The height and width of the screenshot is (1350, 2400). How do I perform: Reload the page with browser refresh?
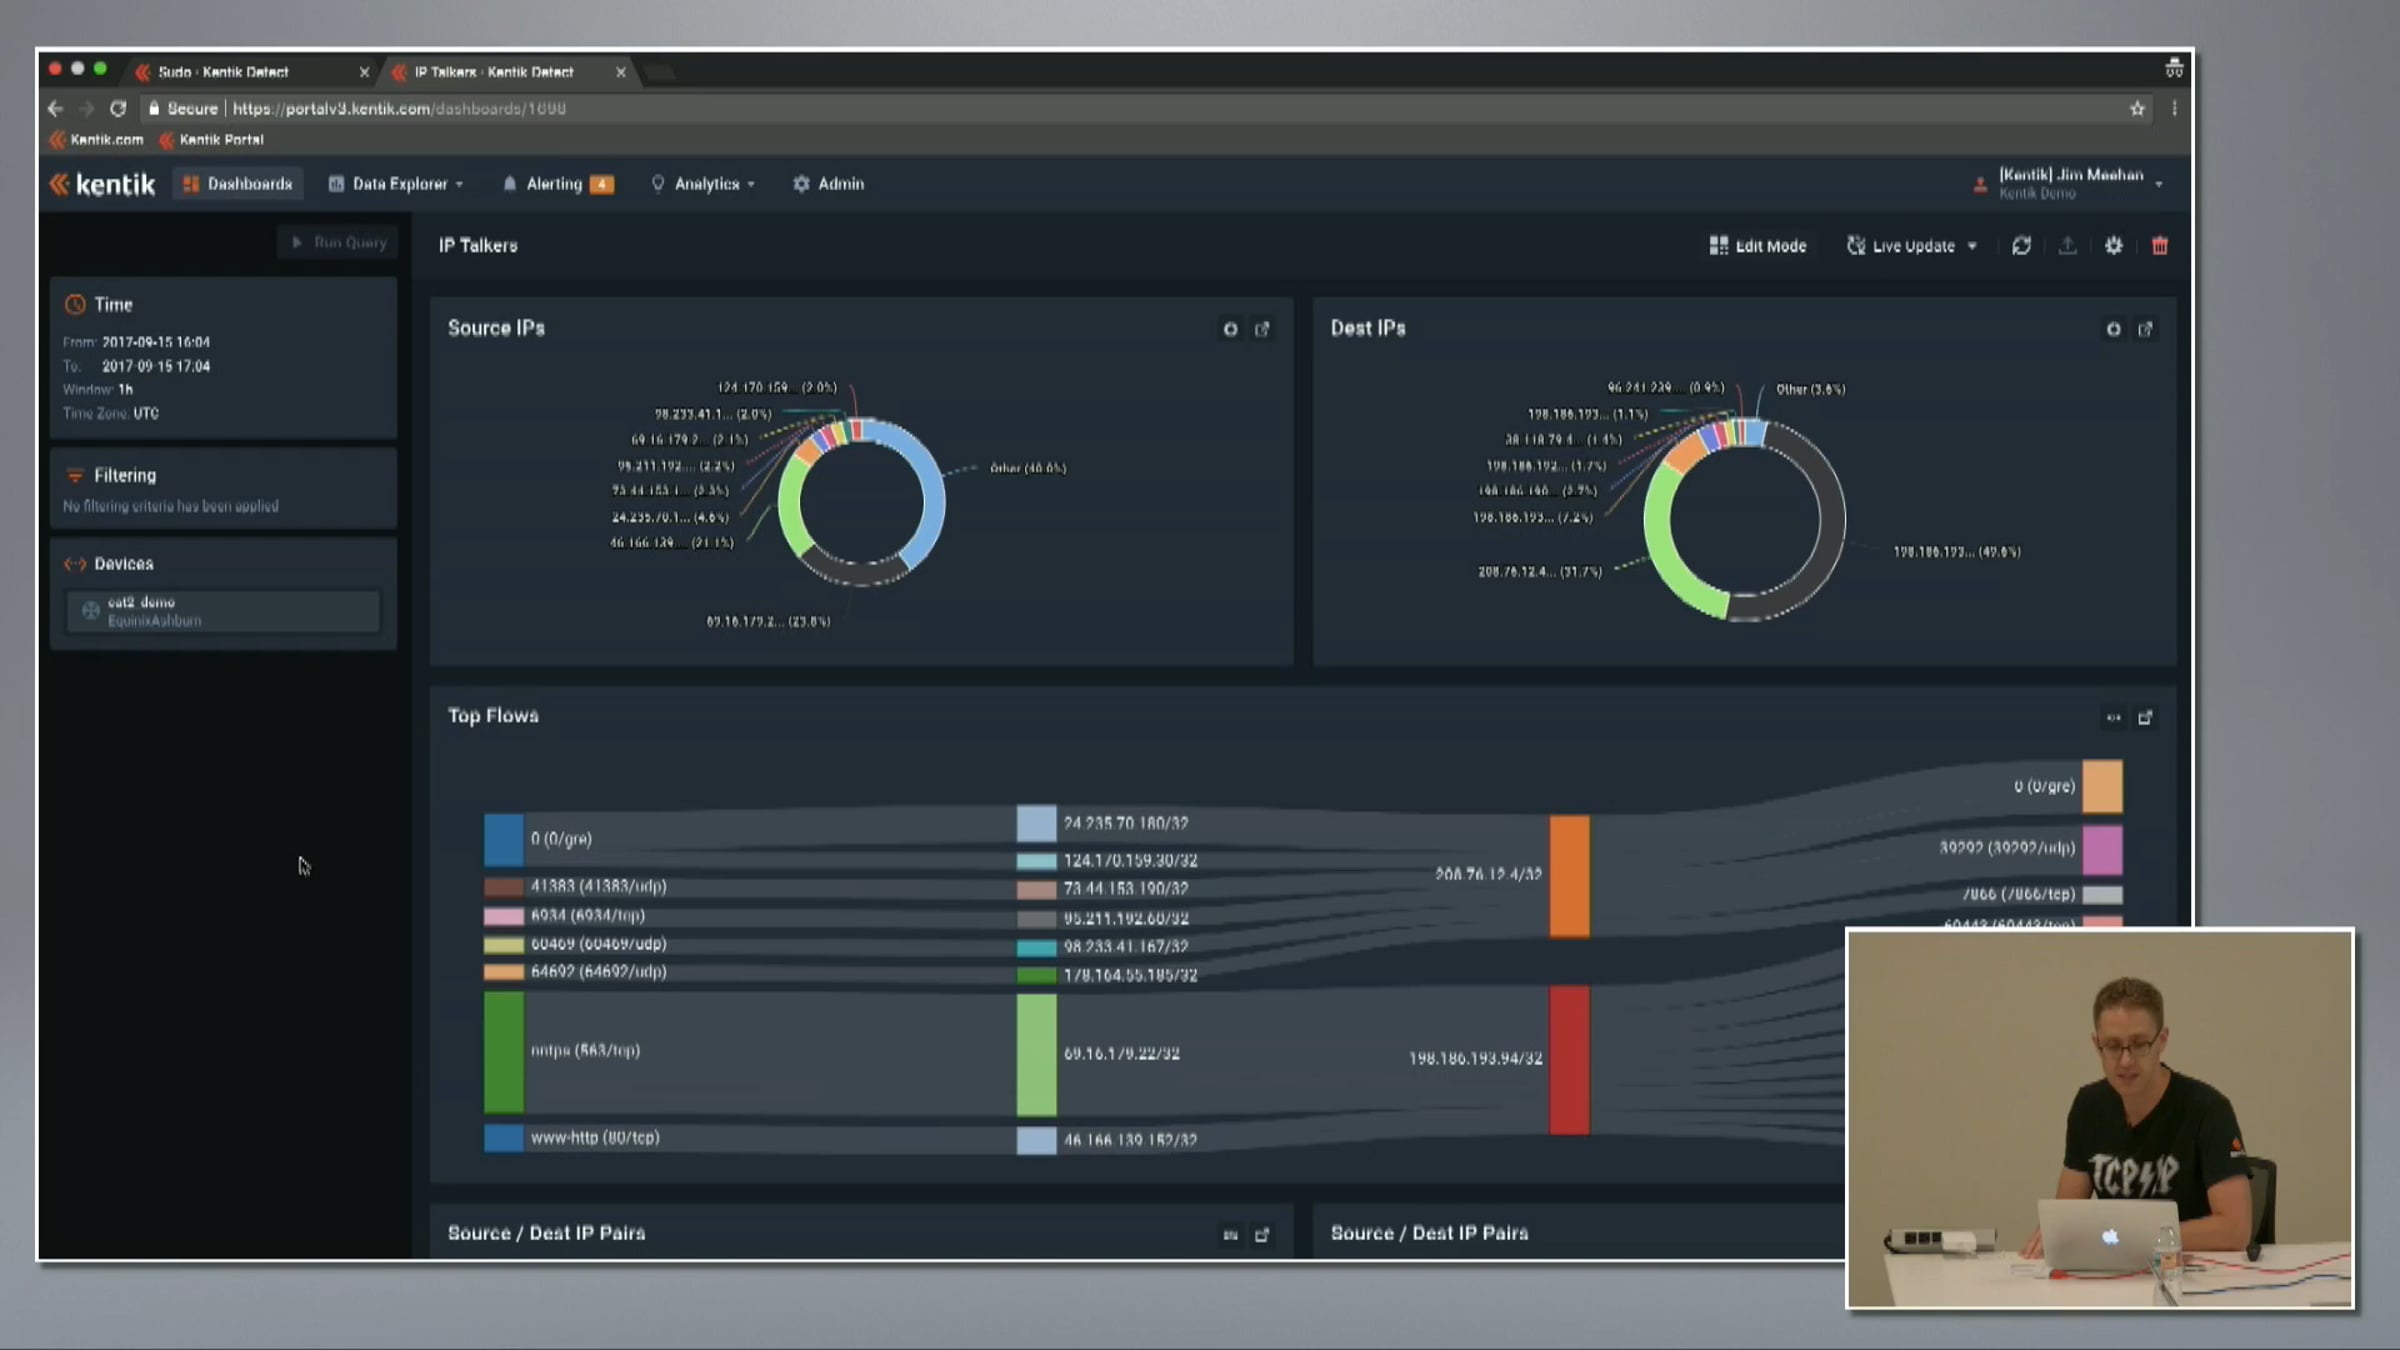(118, 109)
